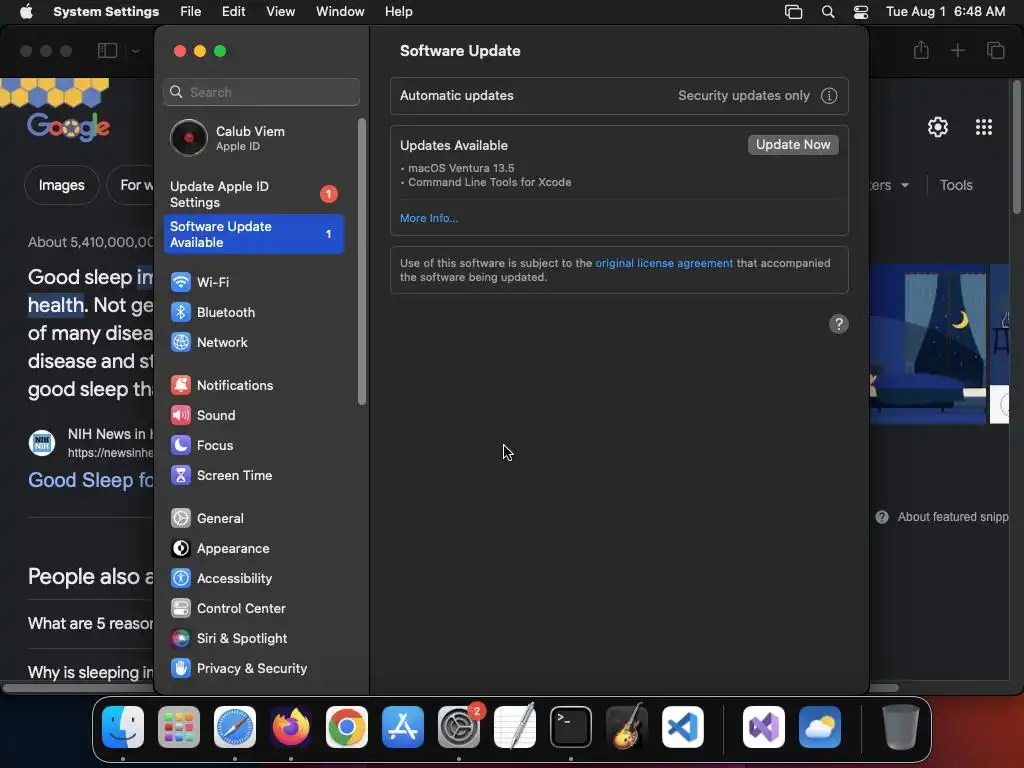The width and height of the screenshot is (1024, 768).
Task: Open Visual Studio from the Dock
Action: 763,727
